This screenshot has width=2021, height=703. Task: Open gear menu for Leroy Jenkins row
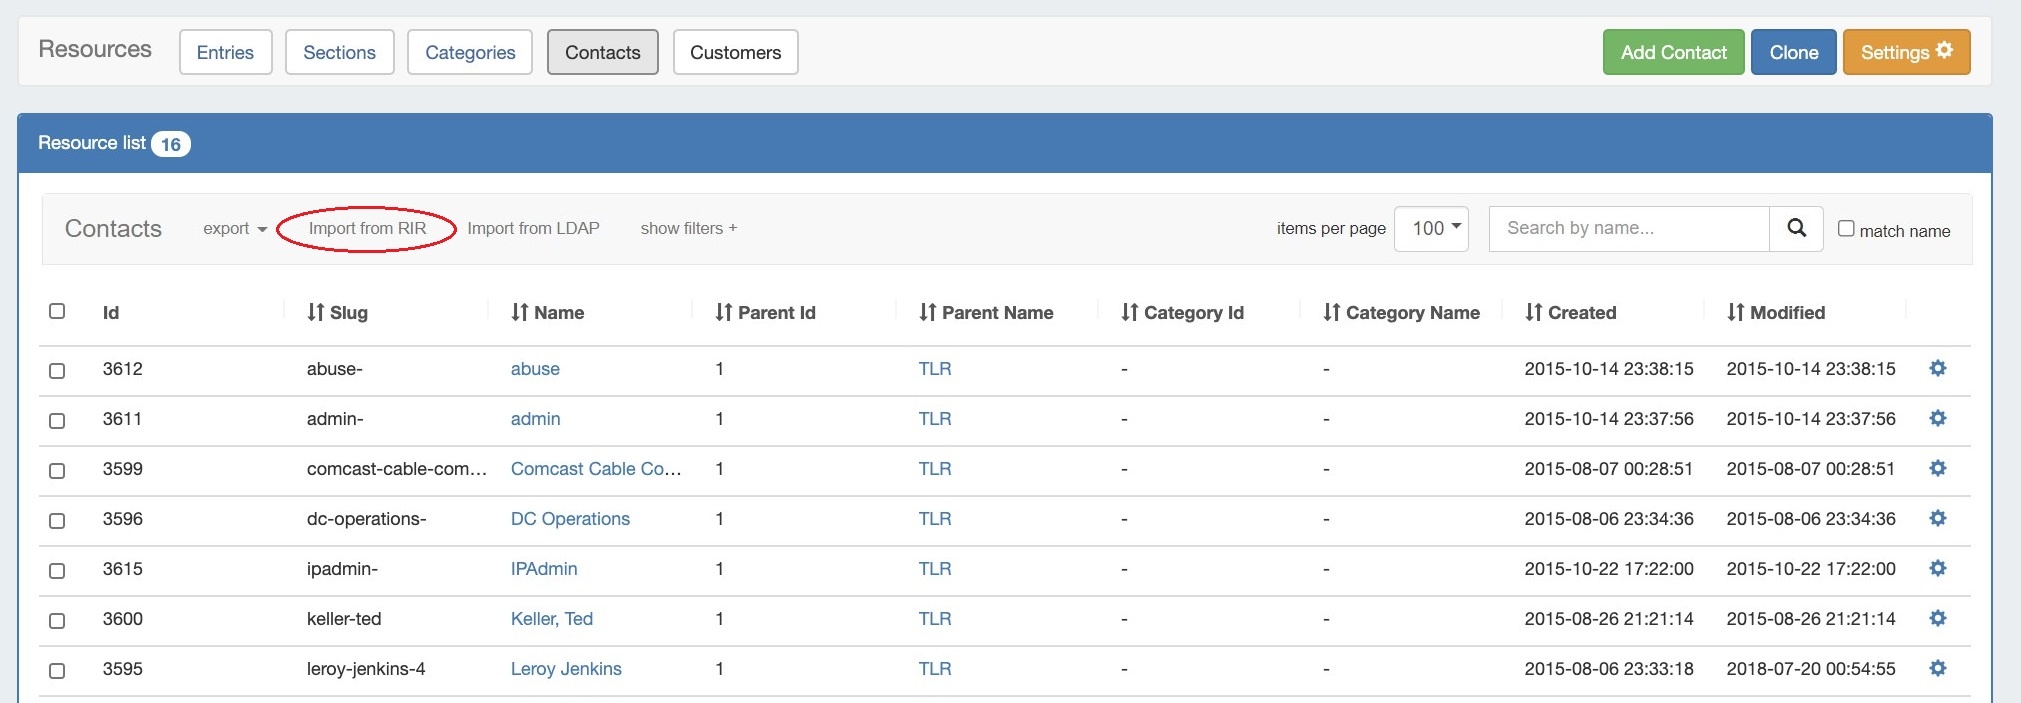pyautogui.click(x=1937, y=669)
